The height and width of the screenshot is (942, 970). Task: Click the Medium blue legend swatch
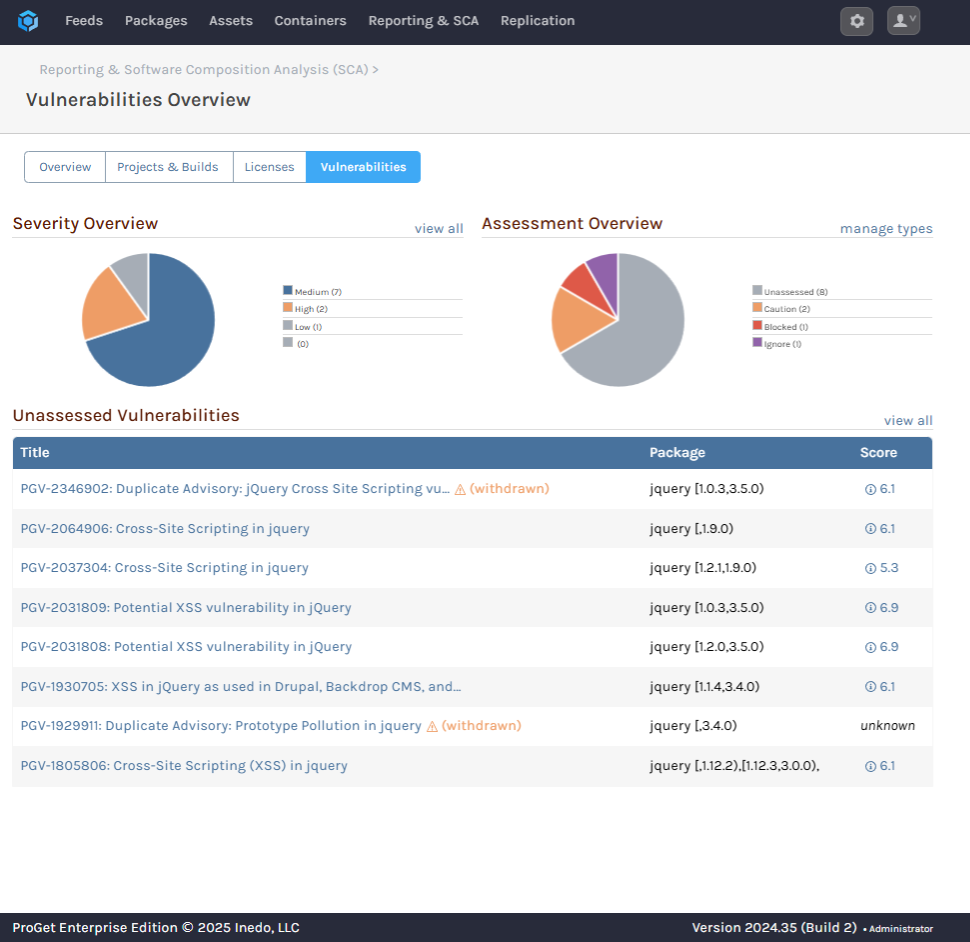[288, 291]
